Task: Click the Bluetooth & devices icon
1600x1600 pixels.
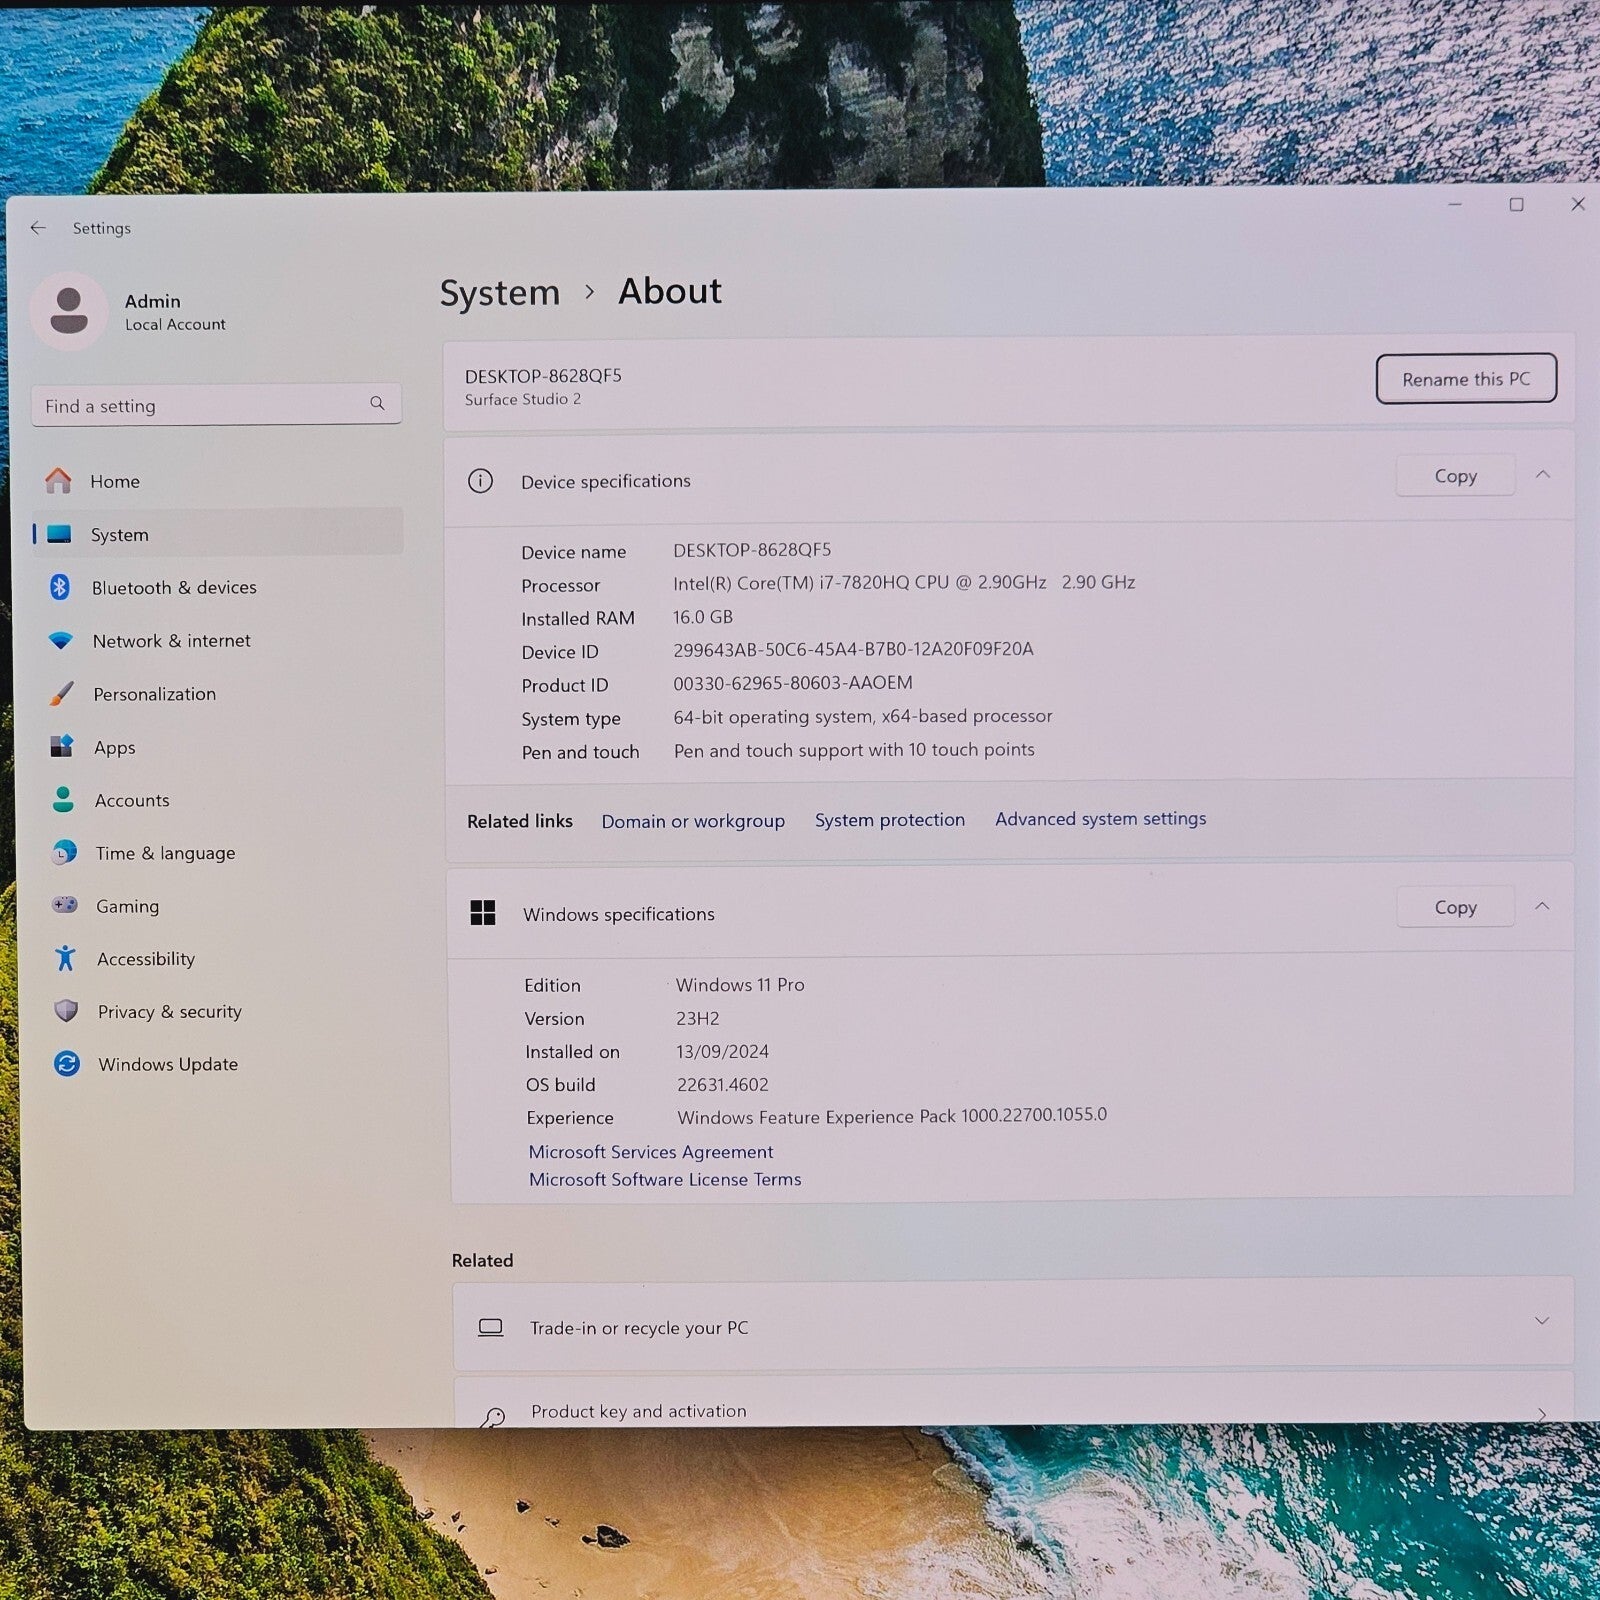Action: tap(60, 587)
